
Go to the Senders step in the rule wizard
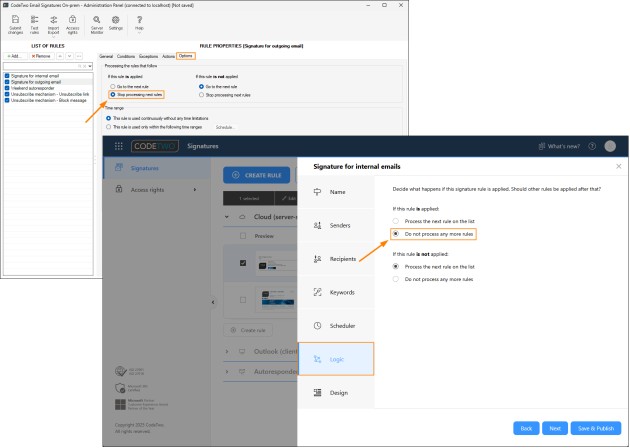(336, 225)
